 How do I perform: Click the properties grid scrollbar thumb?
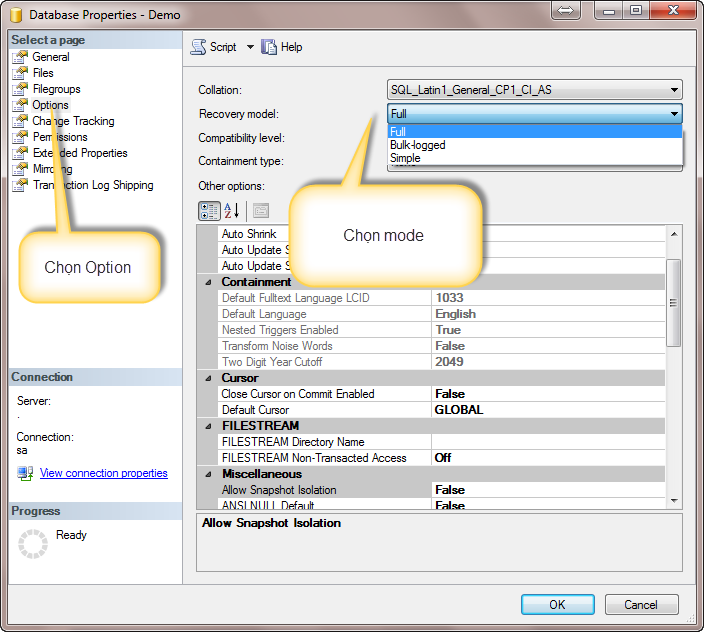click(673, 303)
